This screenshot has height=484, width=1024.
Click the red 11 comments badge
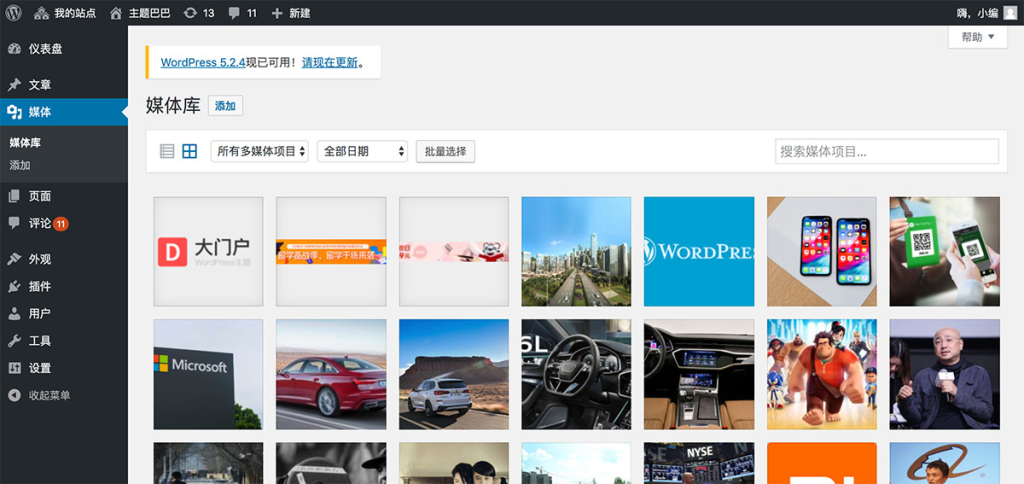click(61, 224)
